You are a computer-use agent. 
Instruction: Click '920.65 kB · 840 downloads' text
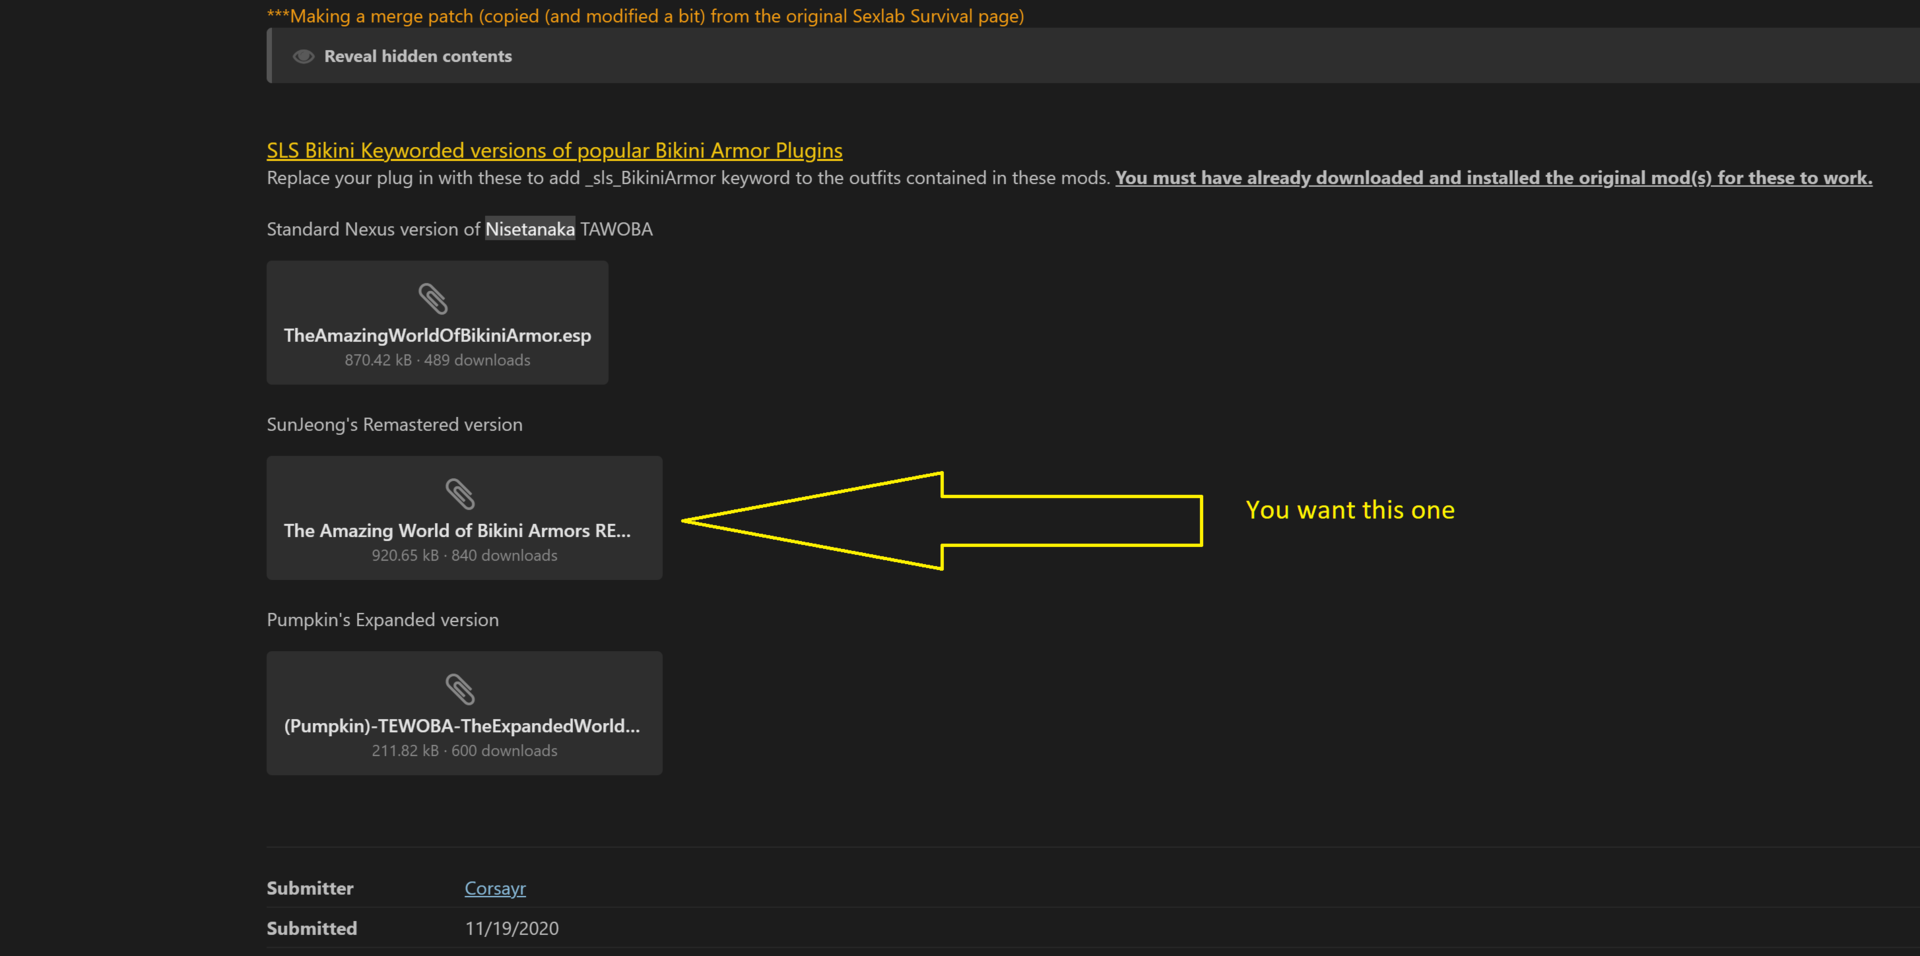464,555
